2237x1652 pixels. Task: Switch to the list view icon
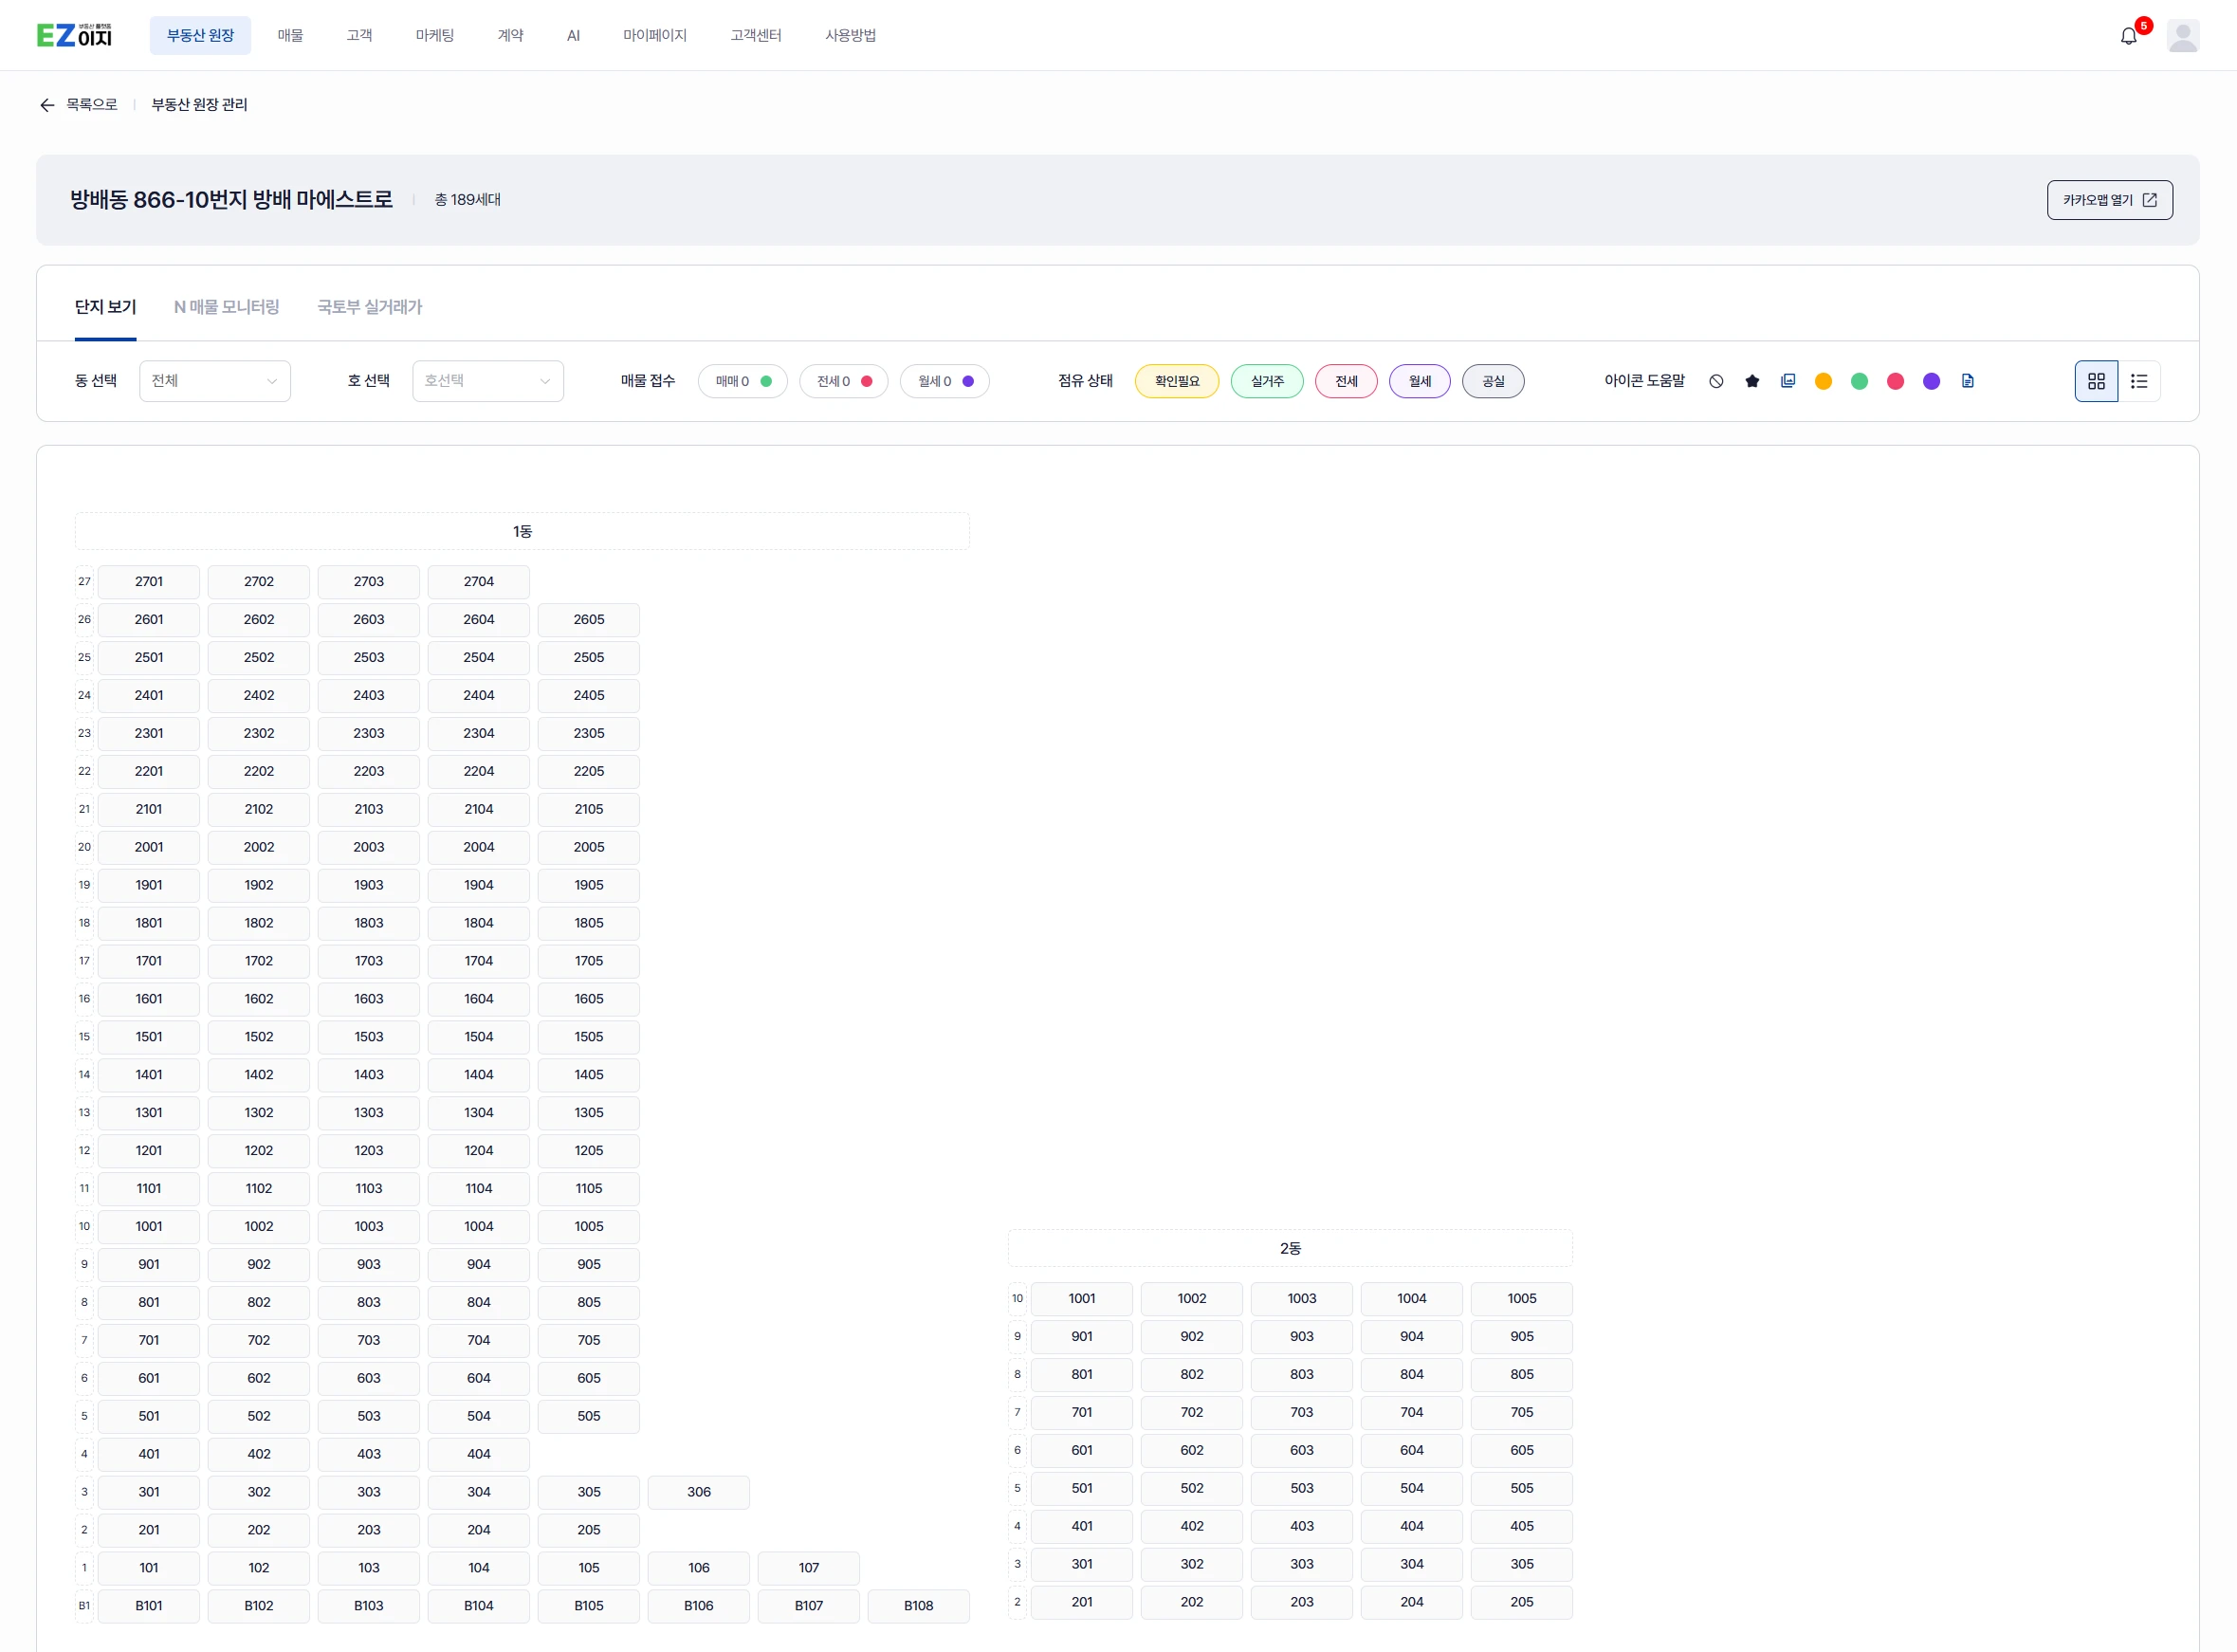pyautogui.click(x=2139, y=381)
